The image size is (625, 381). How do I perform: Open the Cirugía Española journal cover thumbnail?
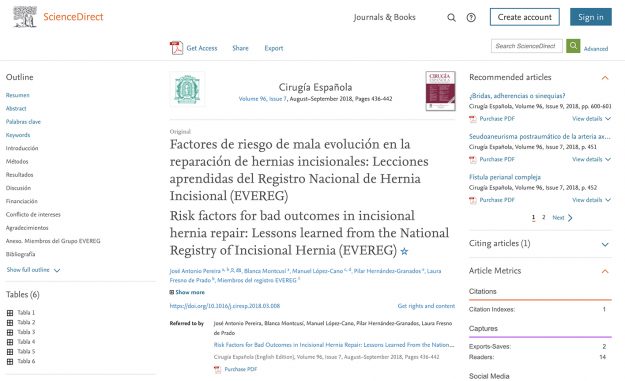click(x=440, y=91)
